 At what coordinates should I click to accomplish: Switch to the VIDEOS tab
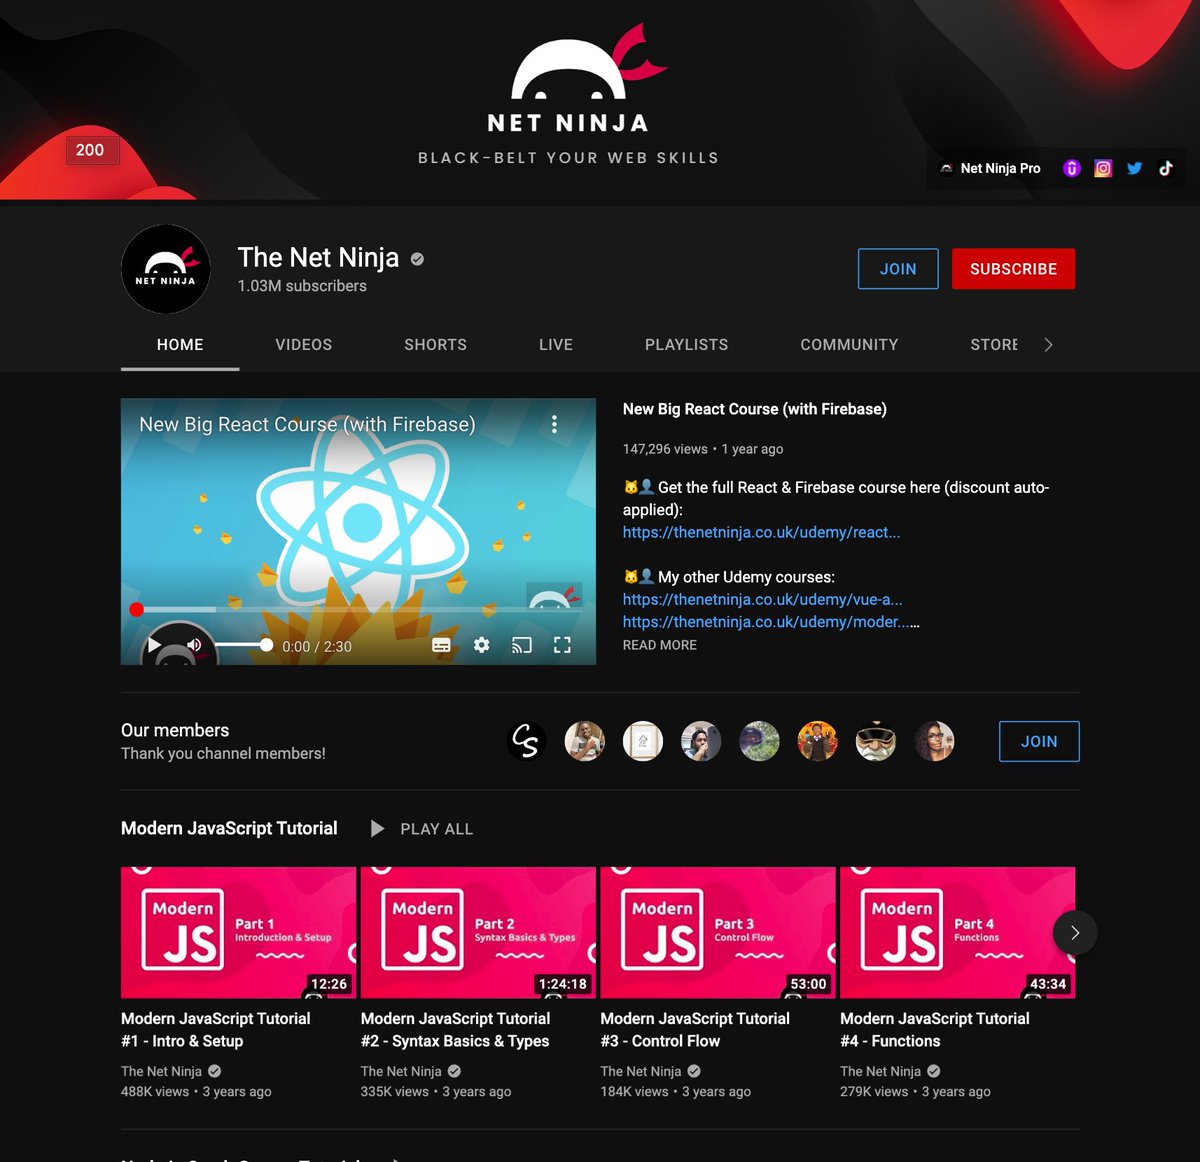point(304,344)
